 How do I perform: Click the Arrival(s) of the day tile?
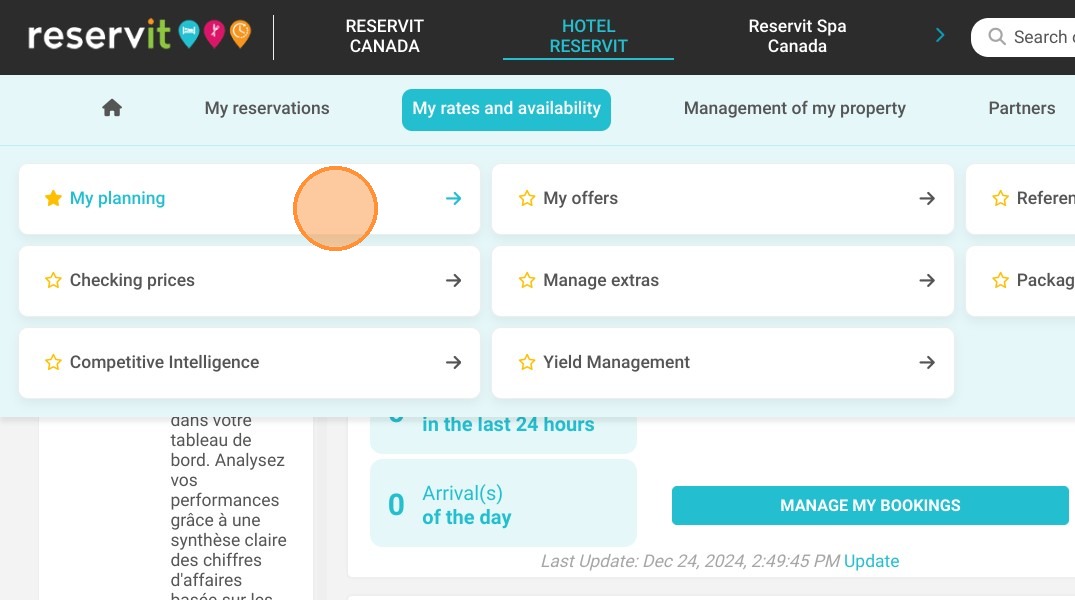pos(503,503)
